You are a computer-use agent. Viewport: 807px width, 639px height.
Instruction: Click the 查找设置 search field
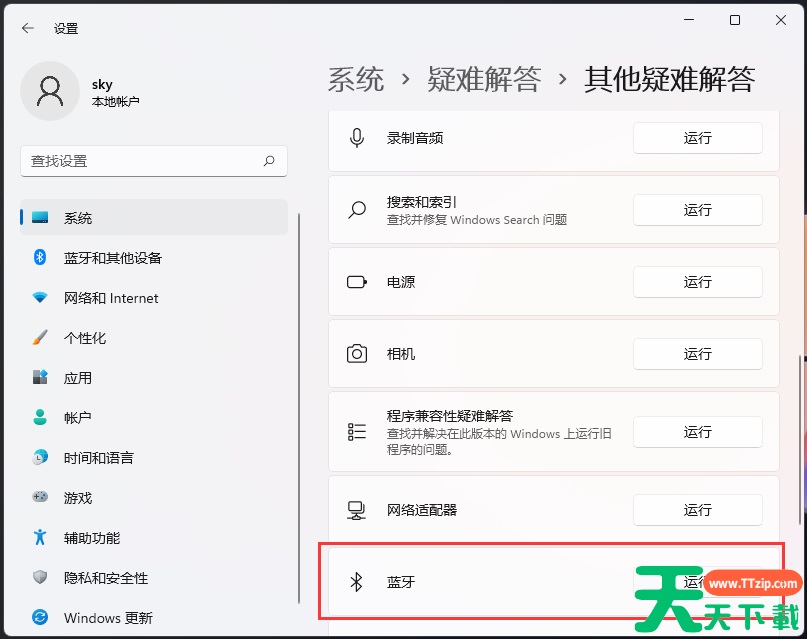(140, 161)
